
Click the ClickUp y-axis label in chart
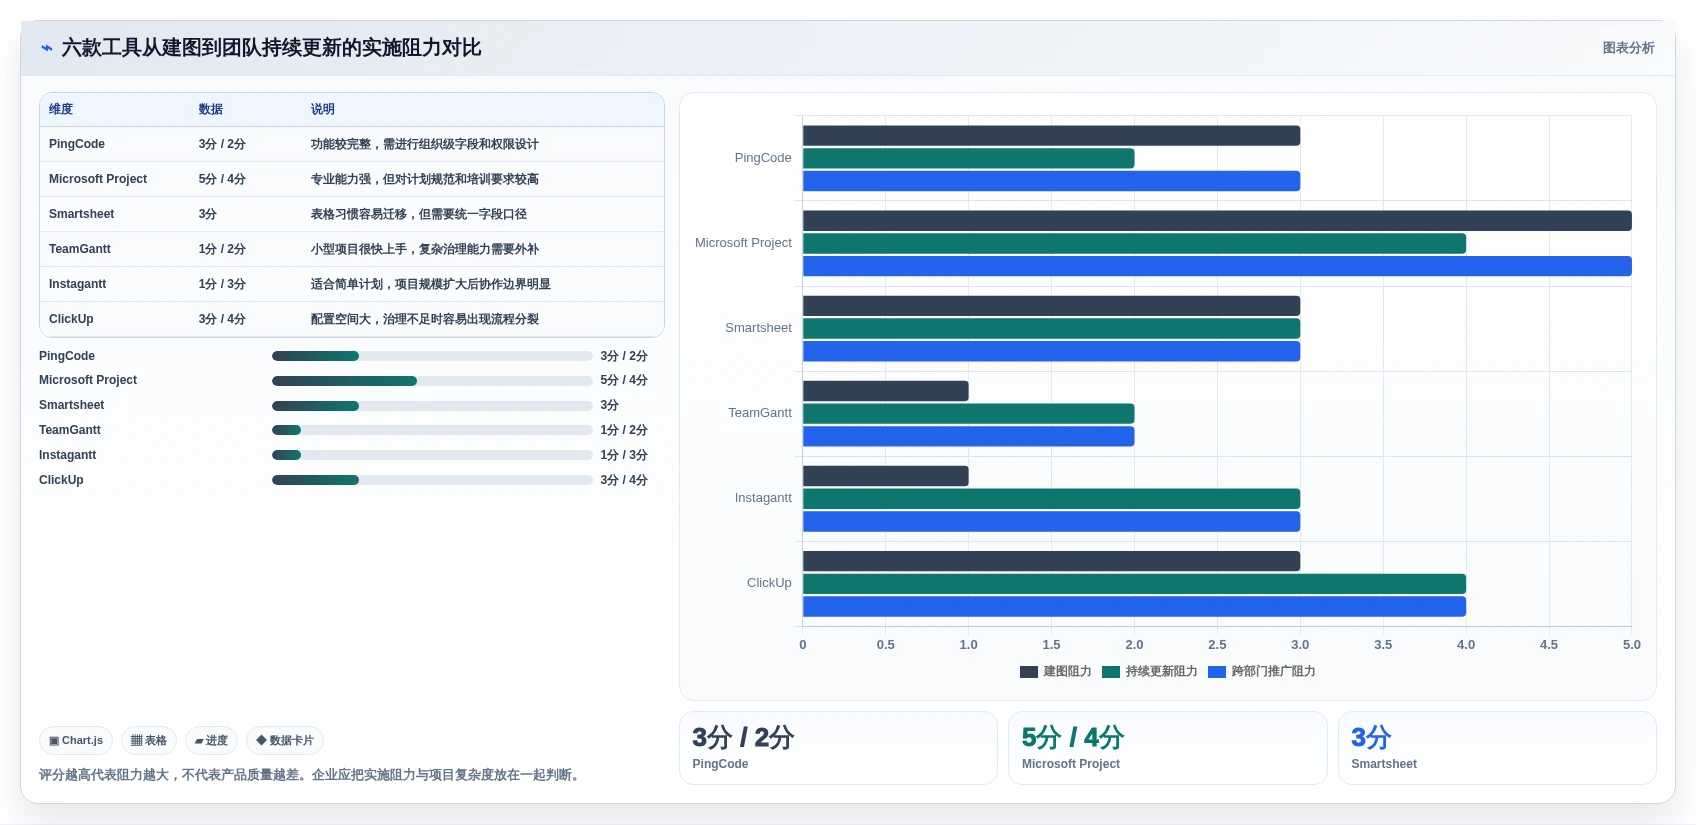769,583
